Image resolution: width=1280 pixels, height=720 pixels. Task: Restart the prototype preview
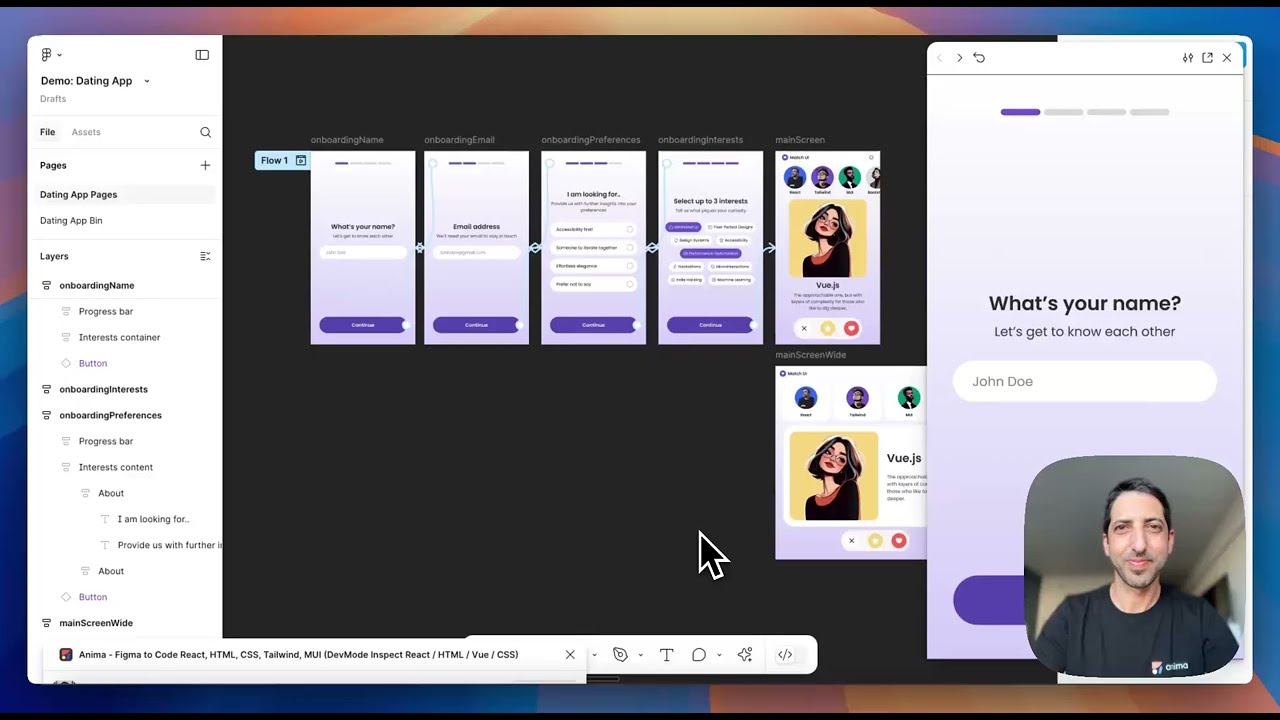979,58
